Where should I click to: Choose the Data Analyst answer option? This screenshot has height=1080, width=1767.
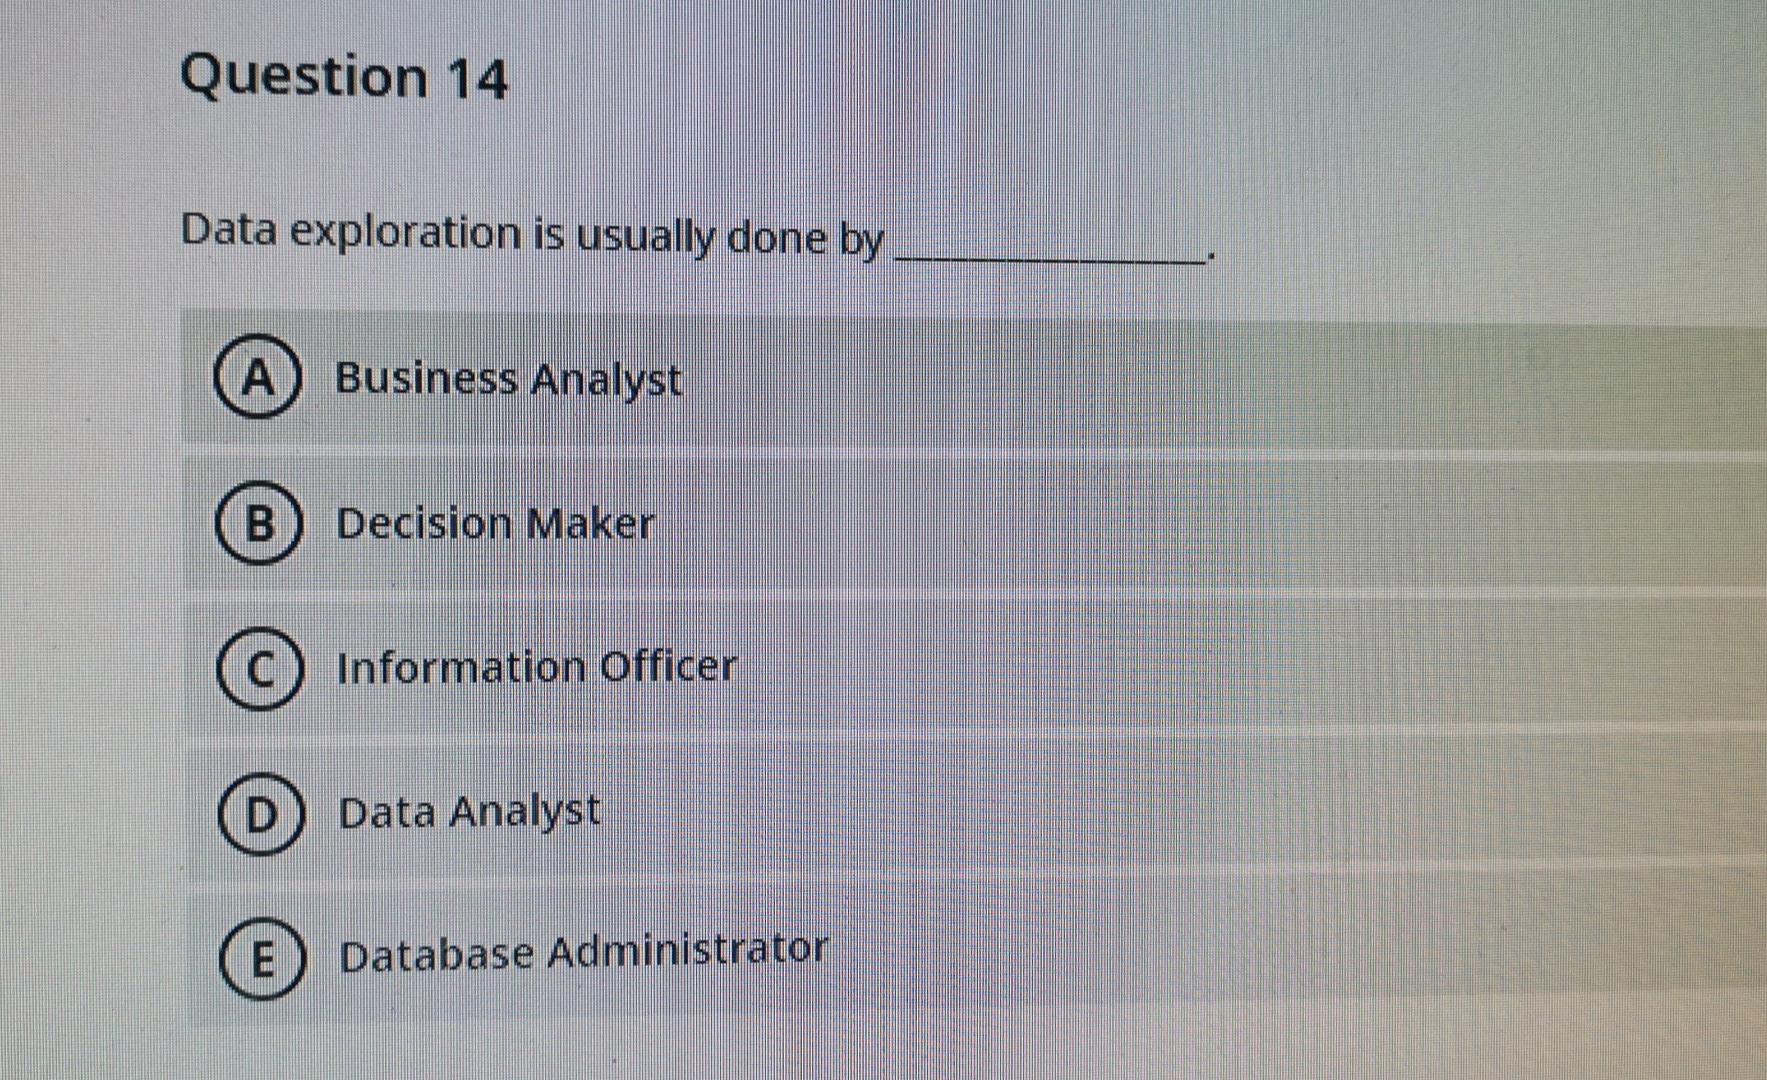click(x=467, y=810)
